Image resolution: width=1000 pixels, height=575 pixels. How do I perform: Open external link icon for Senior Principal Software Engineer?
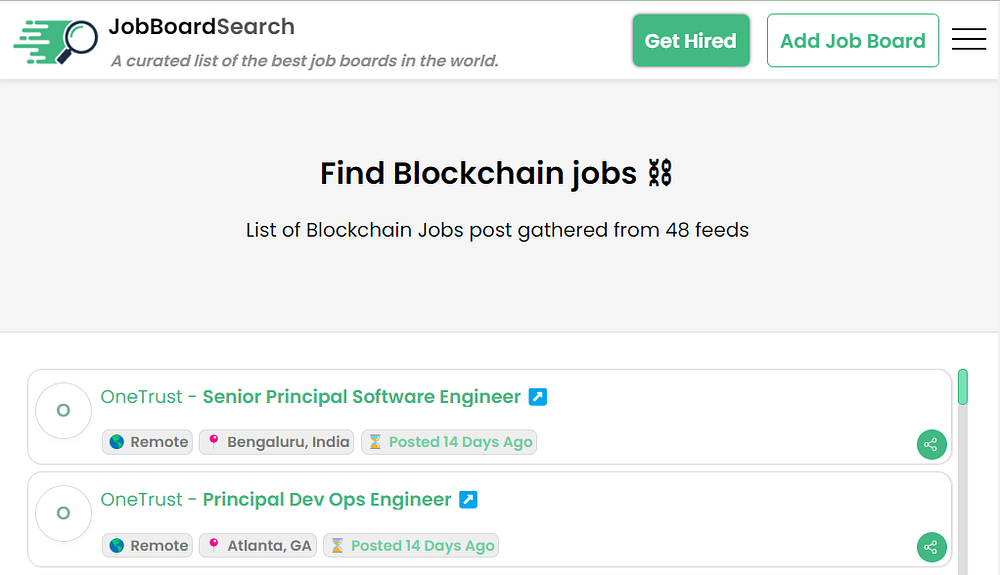click(x=538, y=397)
